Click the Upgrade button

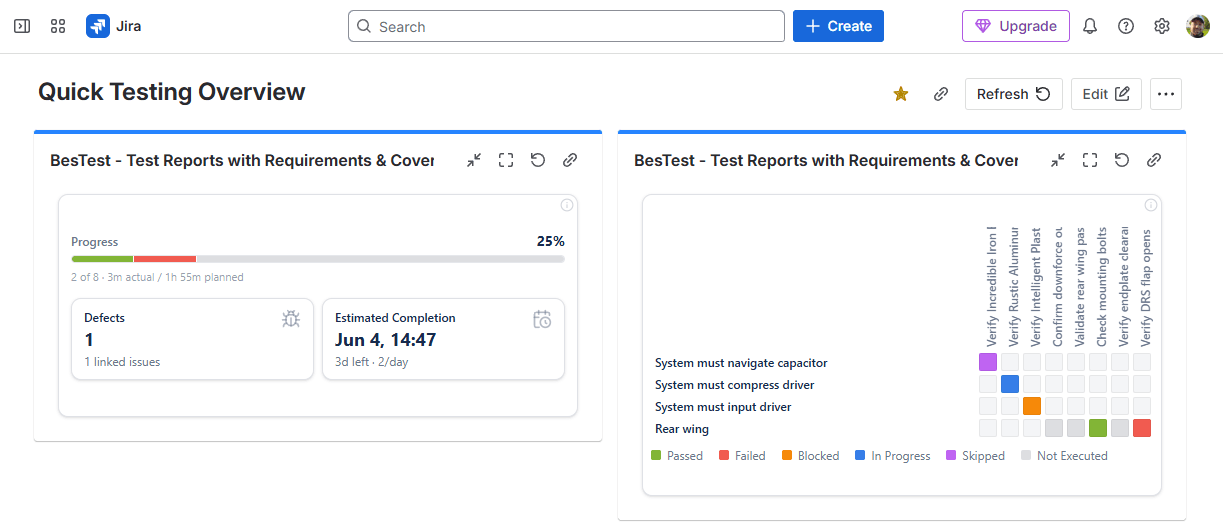coord(1016,26)
